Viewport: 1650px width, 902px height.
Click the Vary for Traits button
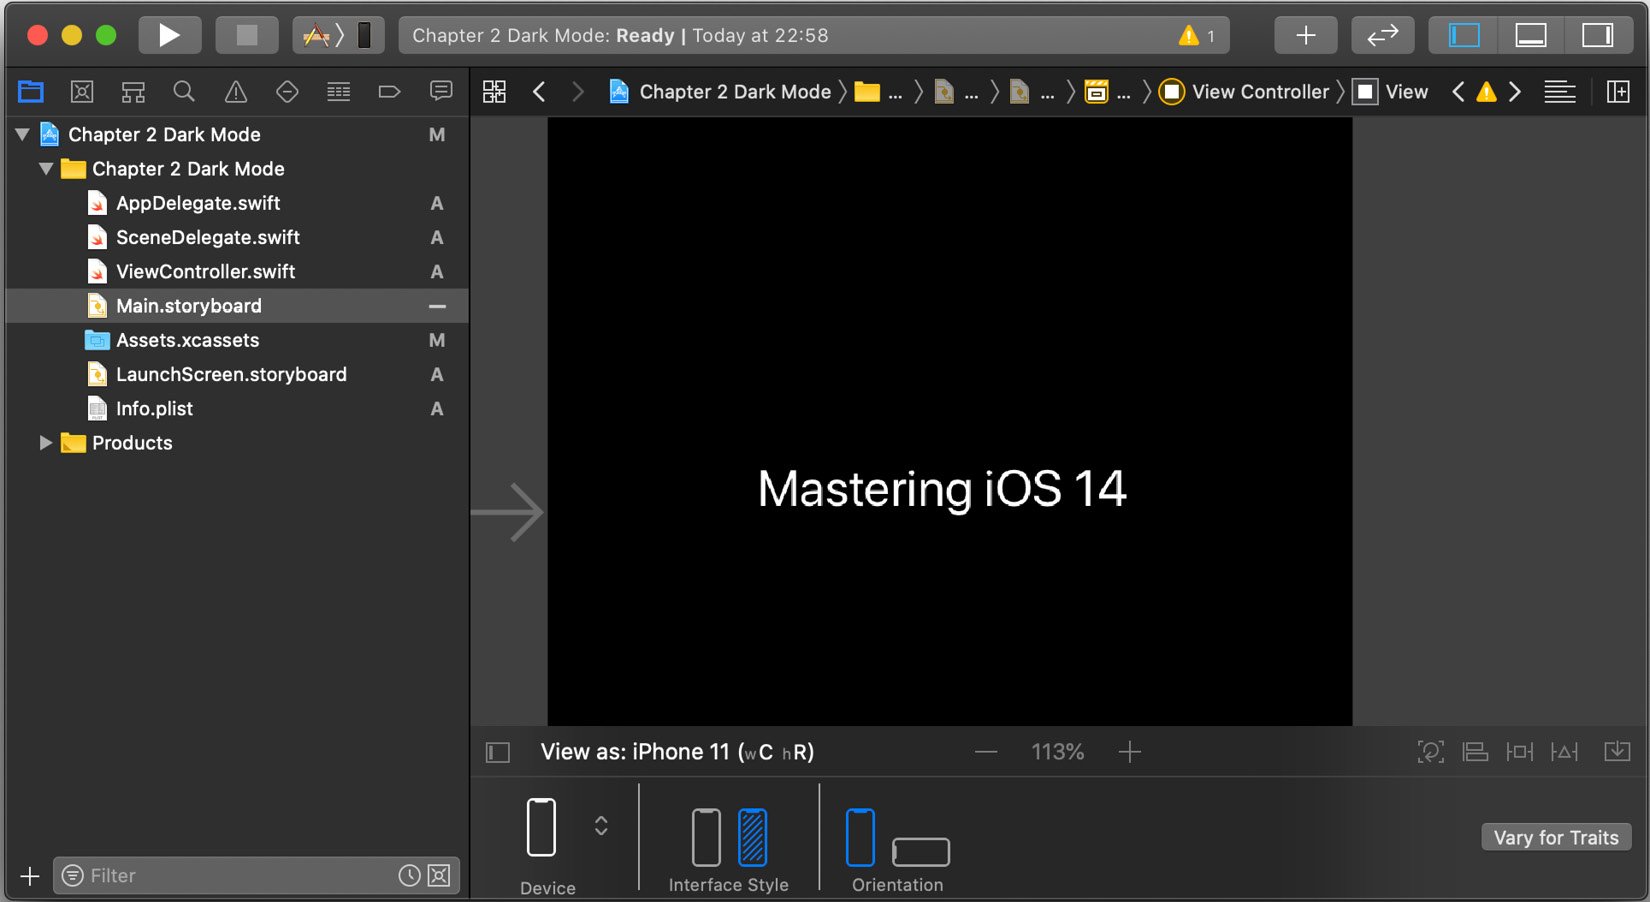(1556, 838)
